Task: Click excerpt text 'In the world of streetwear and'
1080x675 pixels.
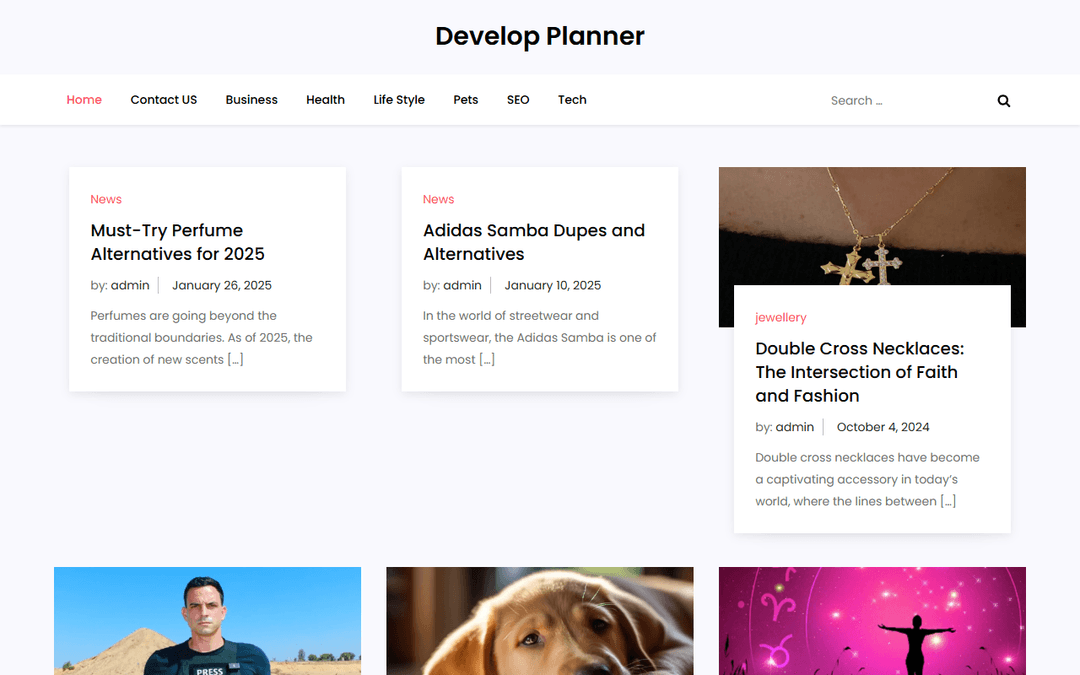Action: pyautogui.click(x=511, y=315)
